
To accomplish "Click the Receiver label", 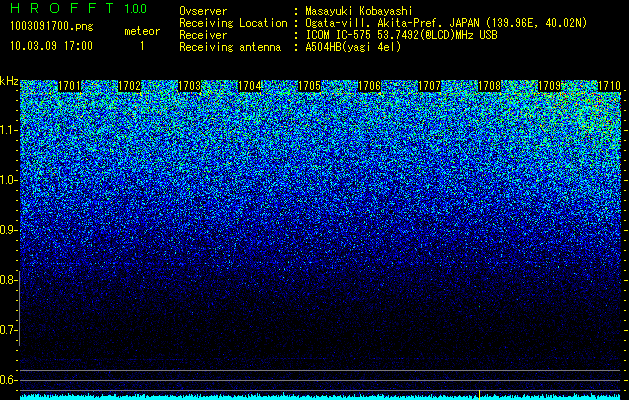I will [203, 35].
